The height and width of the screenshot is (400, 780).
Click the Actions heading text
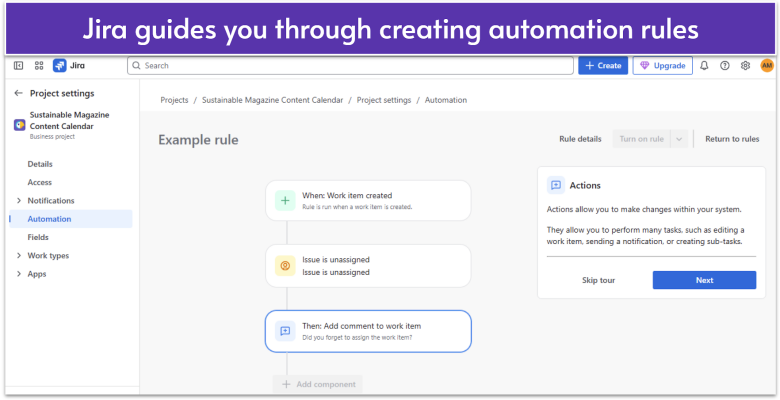click(585, 185)
